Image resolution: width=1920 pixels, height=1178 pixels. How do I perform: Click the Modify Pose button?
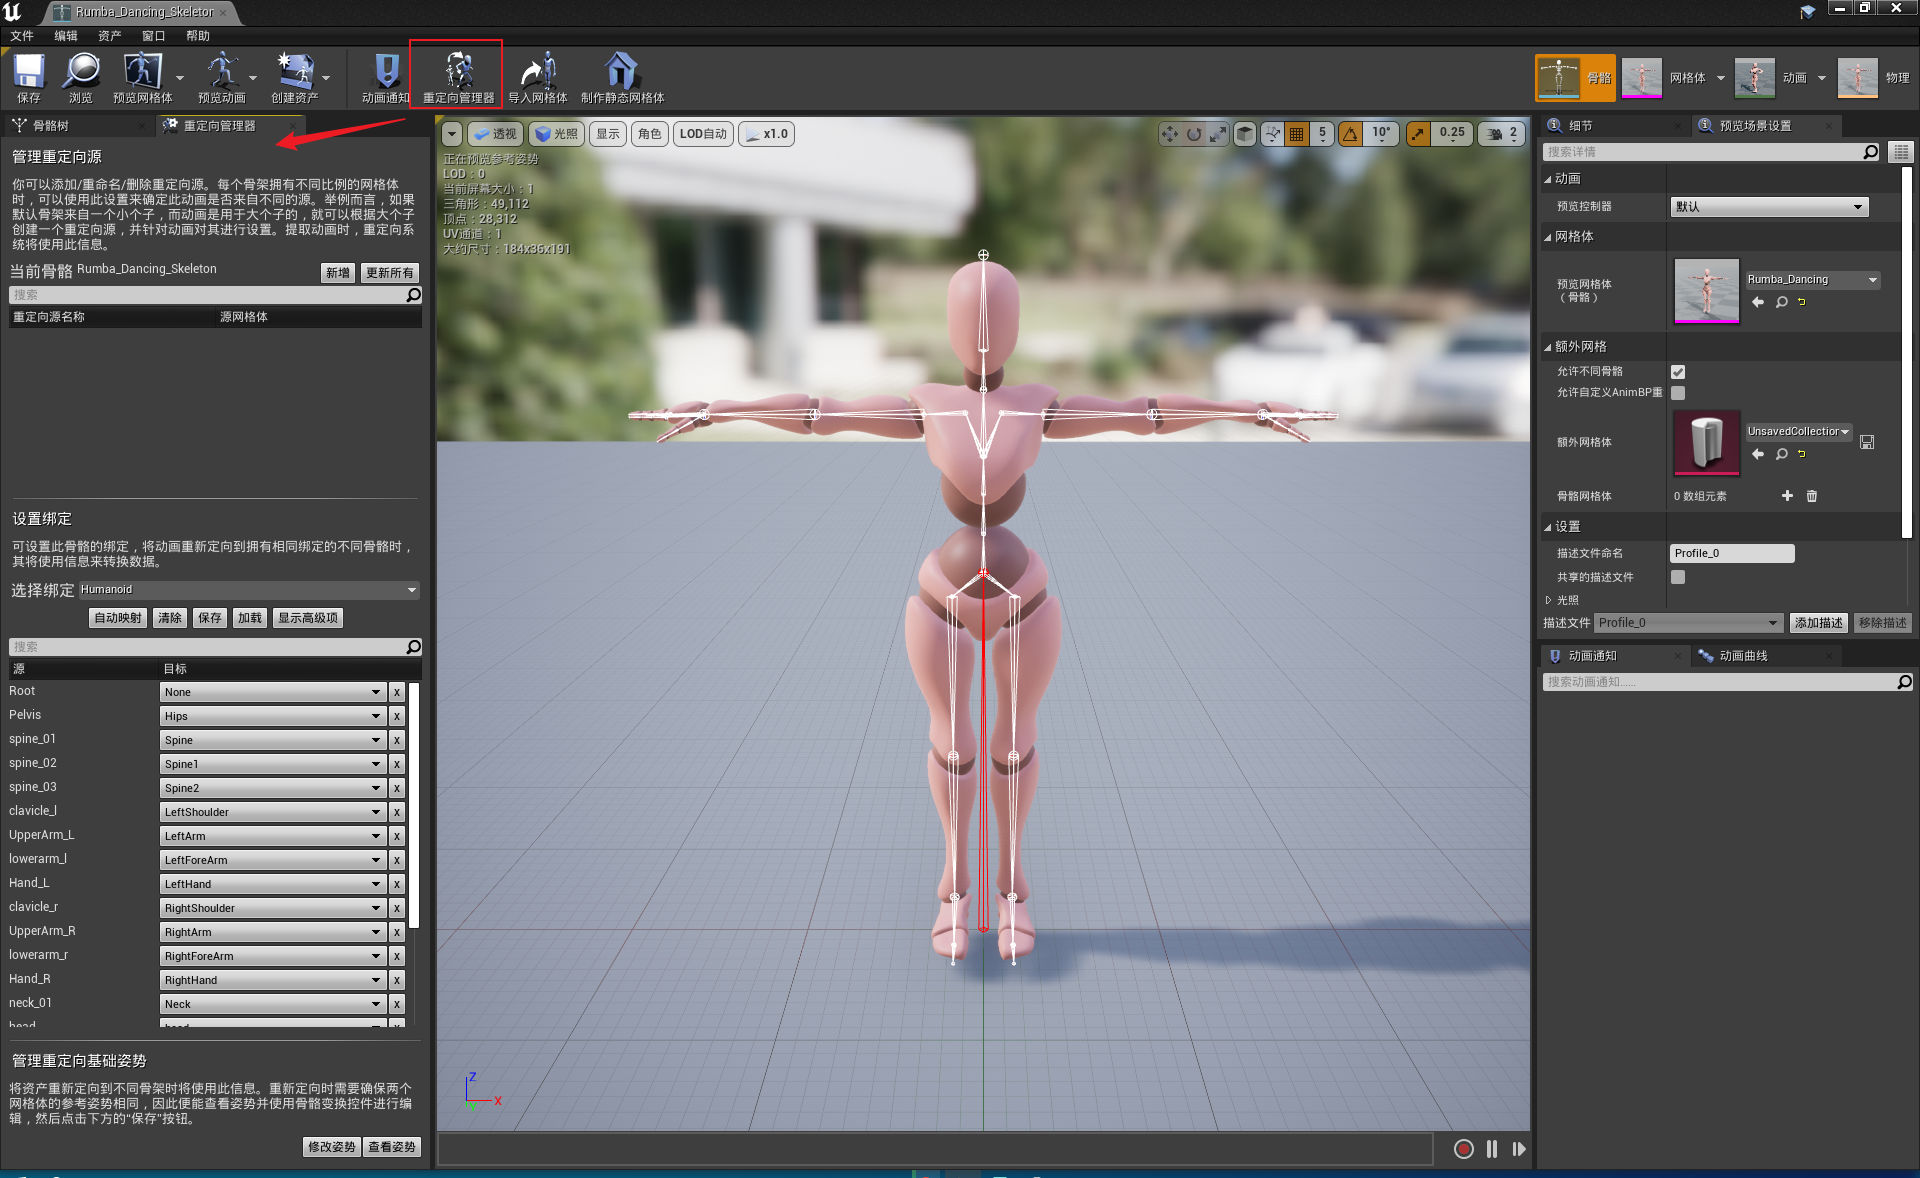(x=331, y=1147)
